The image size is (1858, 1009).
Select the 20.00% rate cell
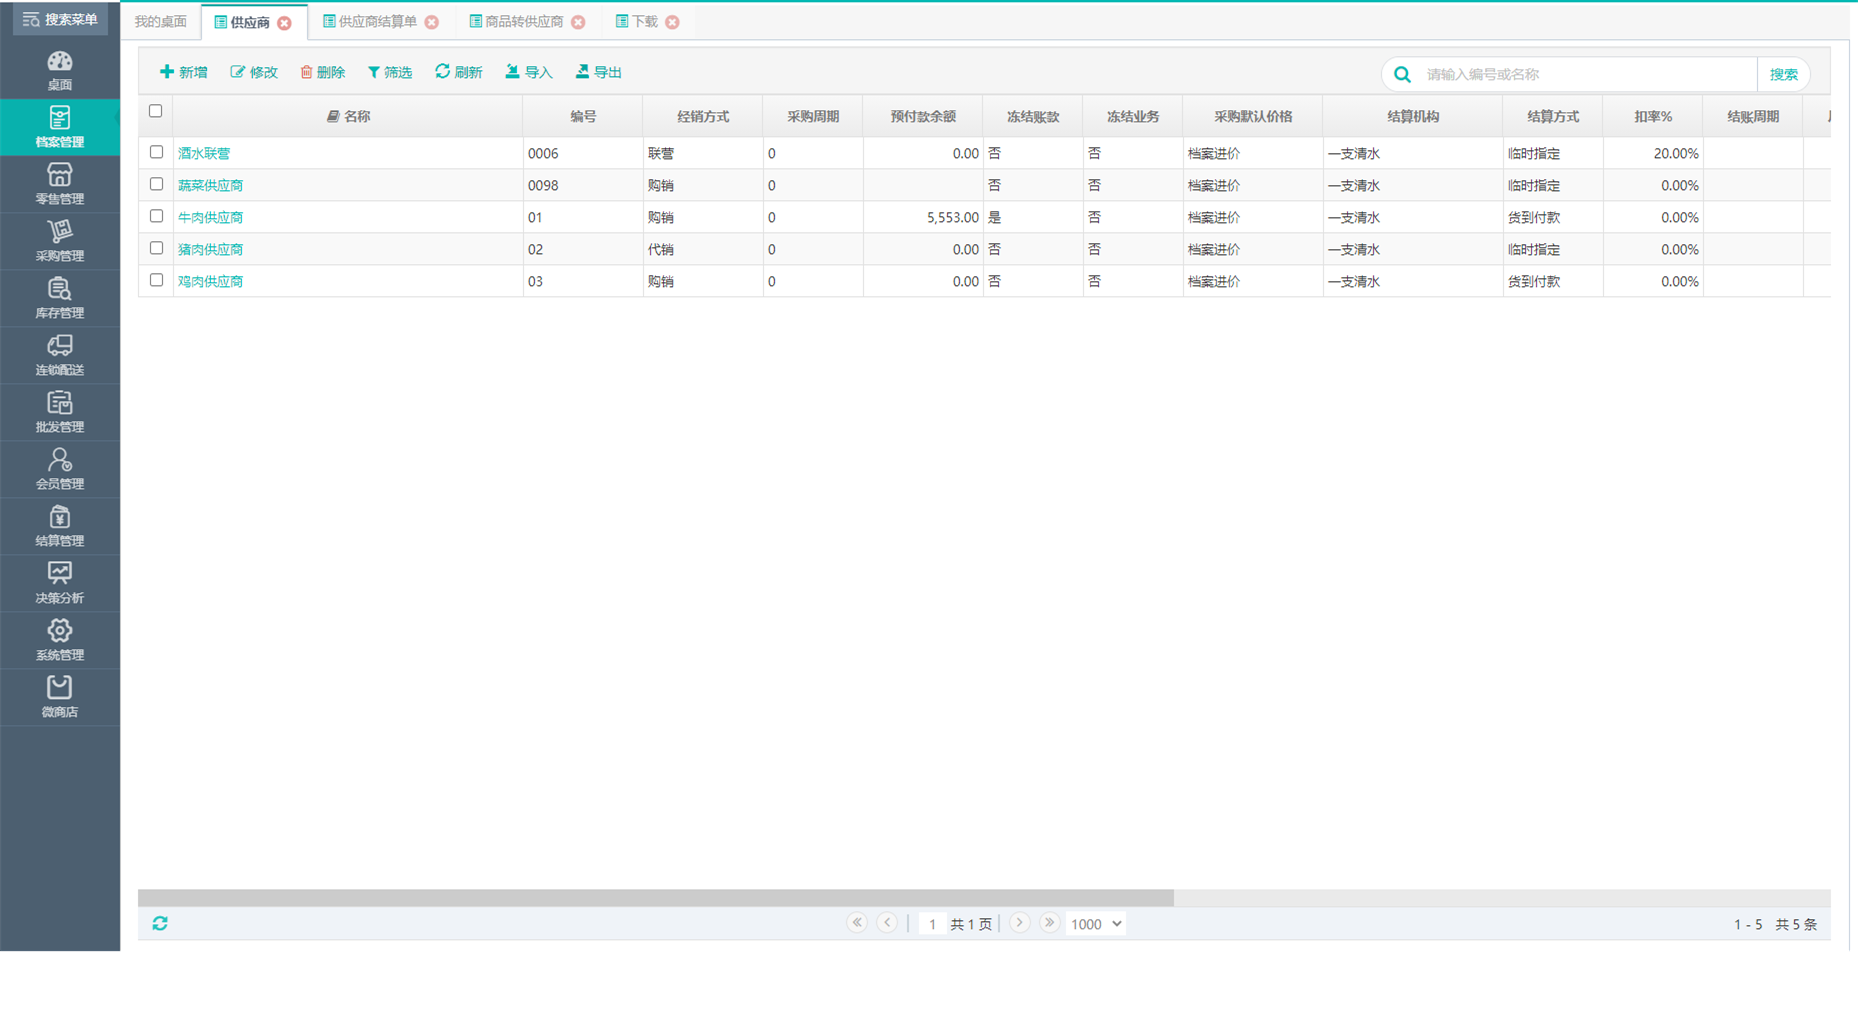click(1653, 153)
